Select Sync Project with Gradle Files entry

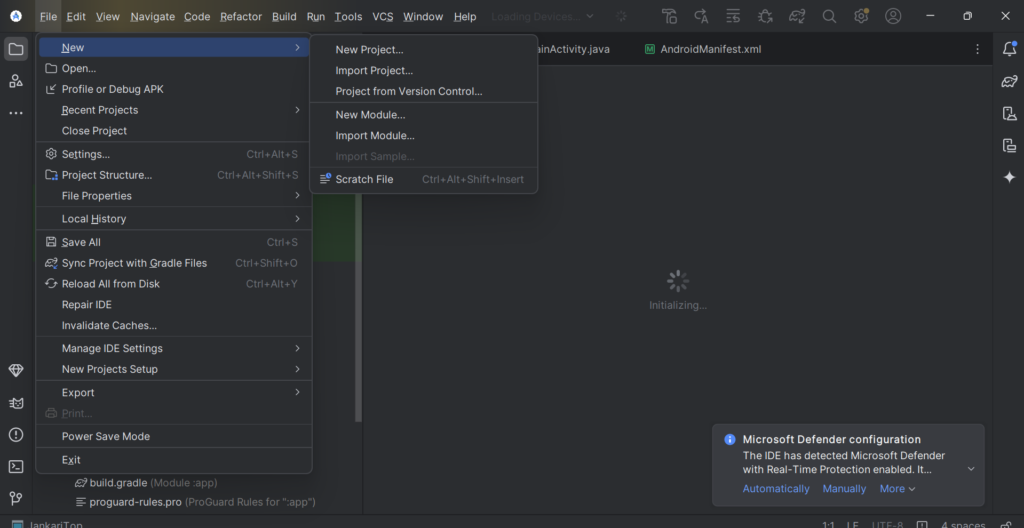pos(174,263)
